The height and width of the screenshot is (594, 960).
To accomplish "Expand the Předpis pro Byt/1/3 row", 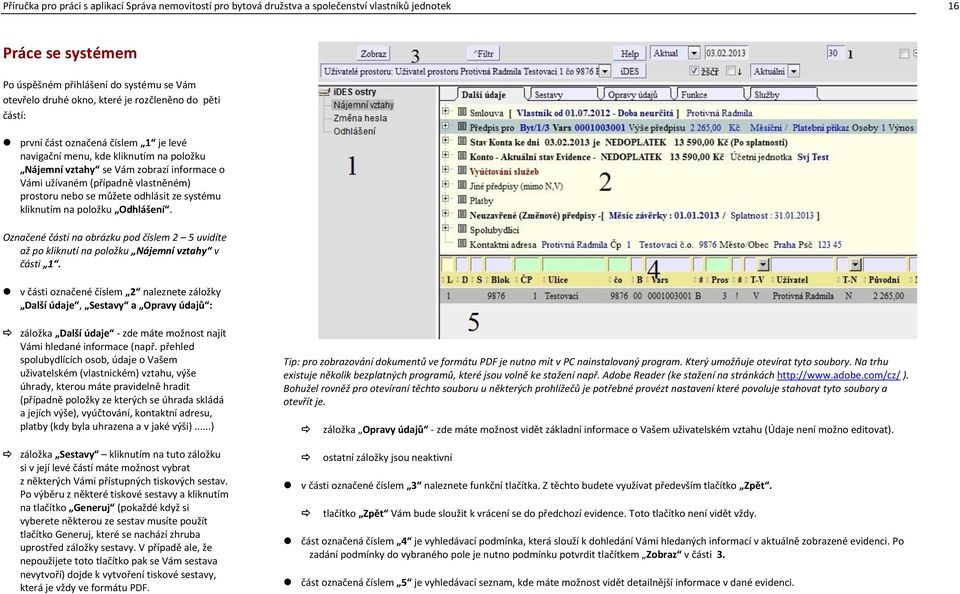I will pyautogui.click(x=446, y=126).
